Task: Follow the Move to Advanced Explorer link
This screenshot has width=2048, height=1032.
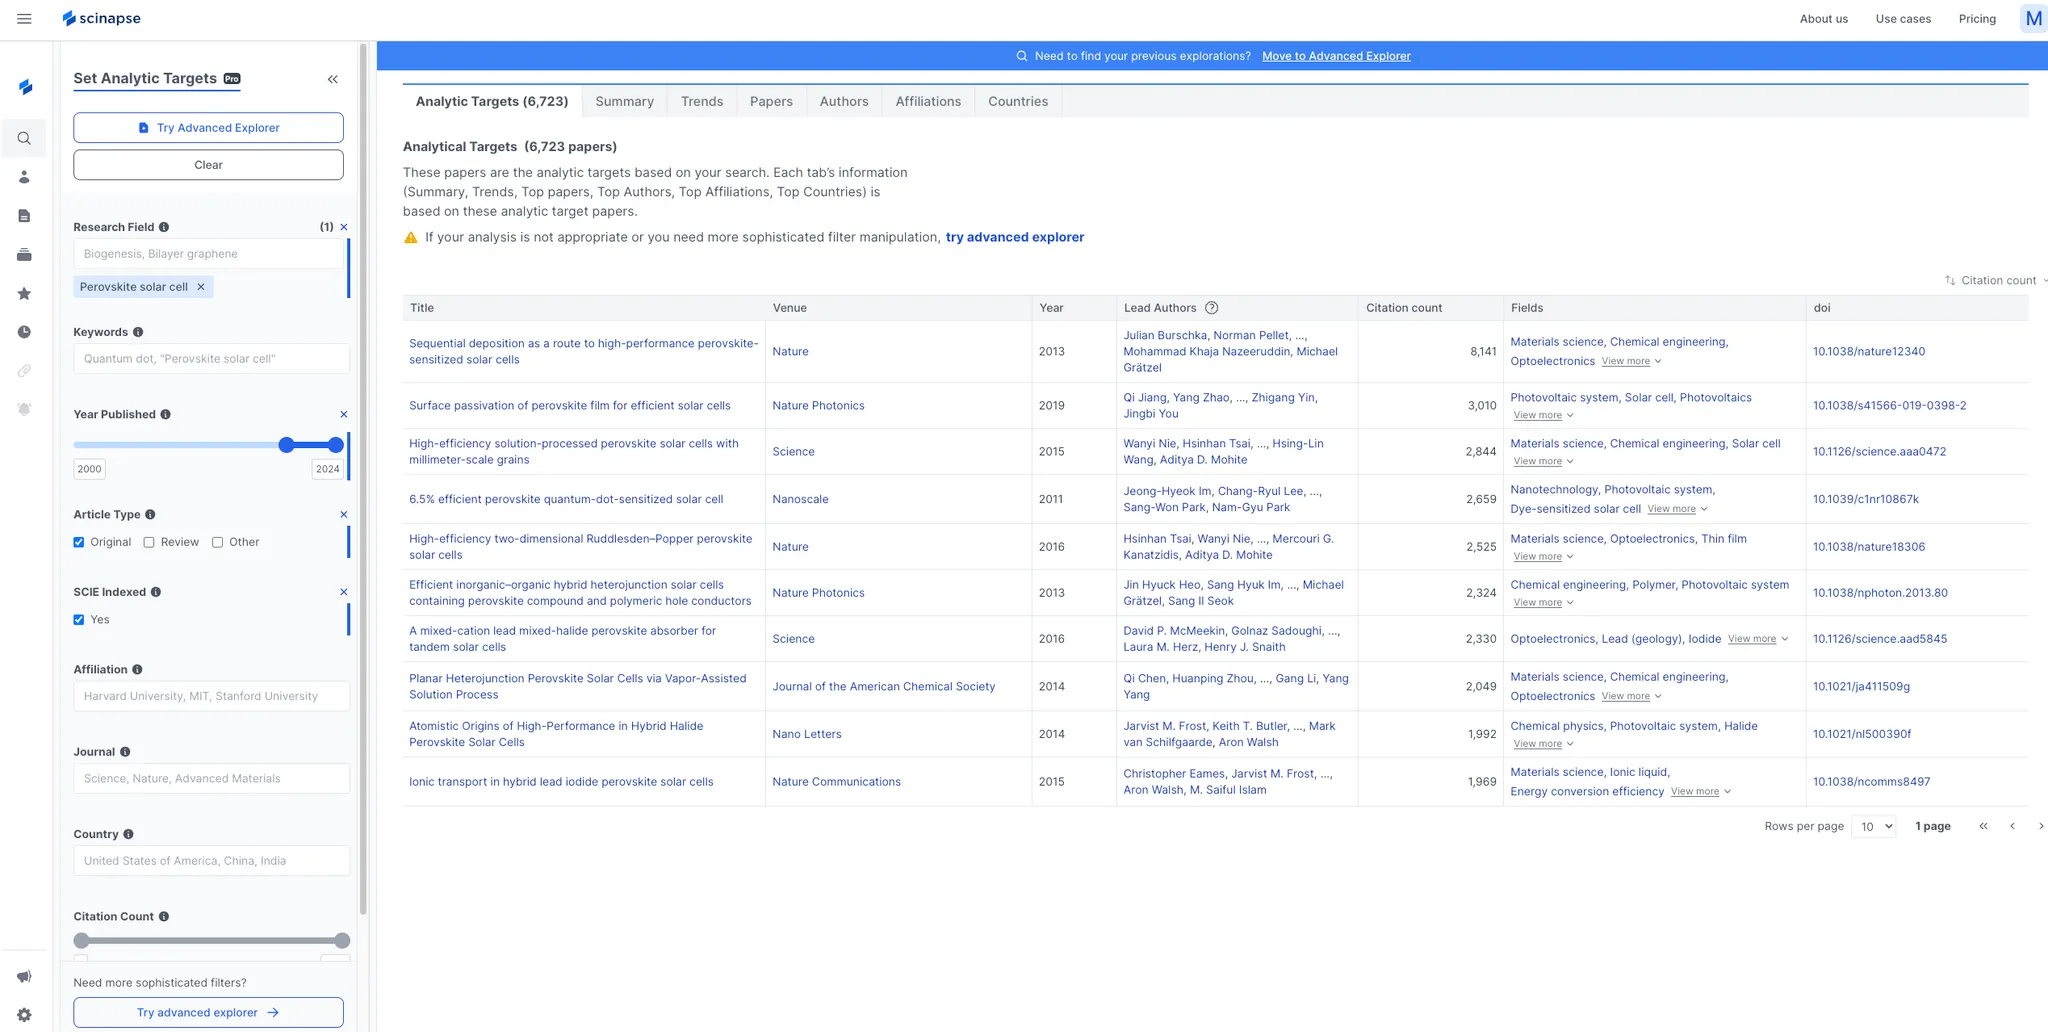Action: click(x=1336, y=56)
